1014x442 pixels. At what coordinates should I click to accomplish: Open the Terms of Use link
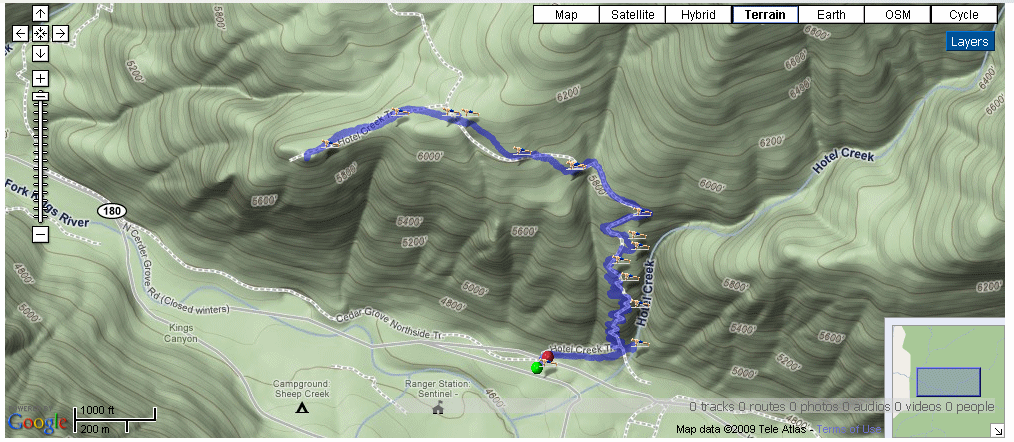tap(848, 429)
